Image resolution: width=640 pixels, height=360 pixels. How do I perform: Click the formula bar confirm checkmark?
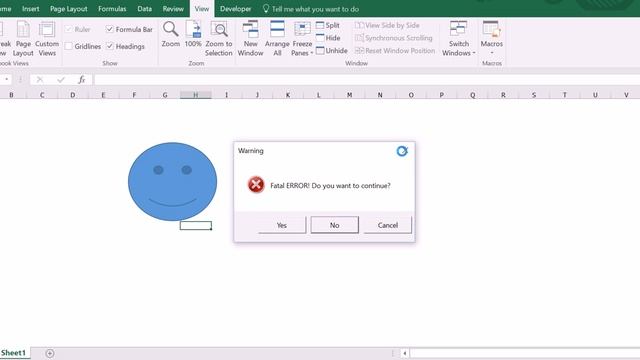61,80
